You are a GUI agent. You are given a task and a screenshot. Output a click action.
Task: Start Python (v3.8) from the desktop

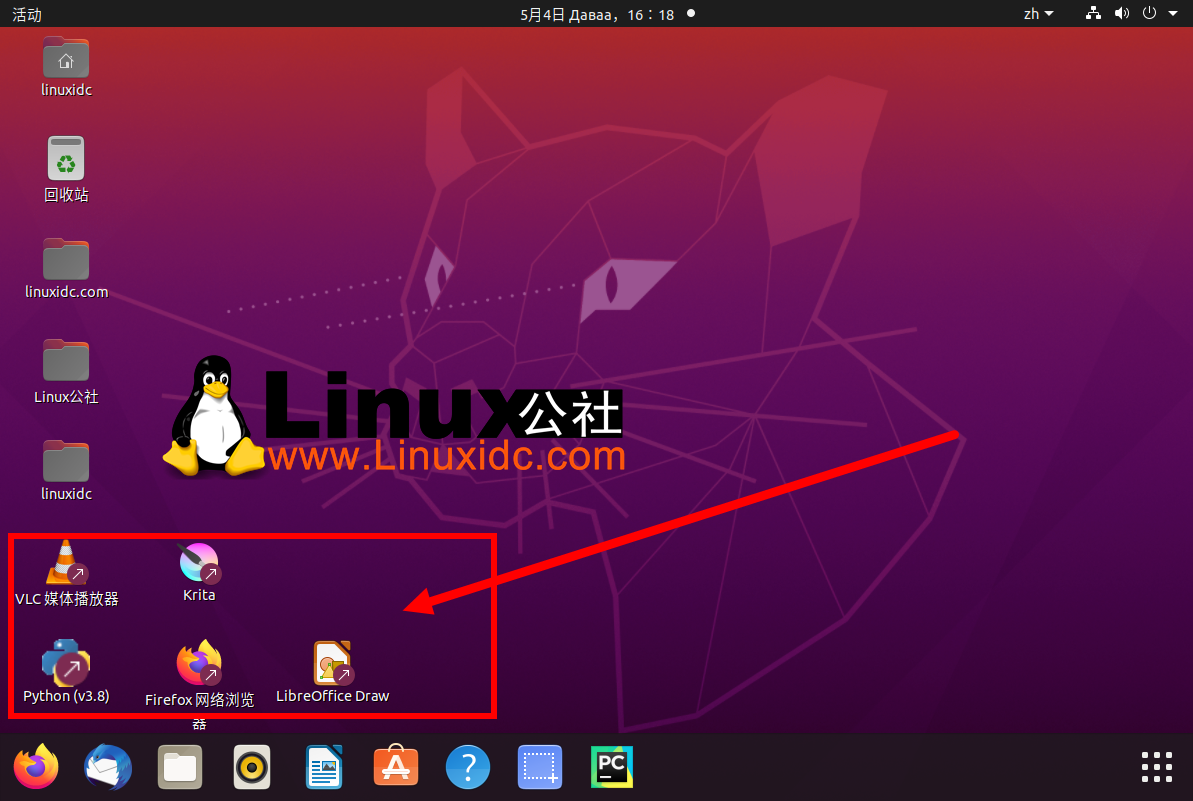pyautogui.click(x=66, y=664)
